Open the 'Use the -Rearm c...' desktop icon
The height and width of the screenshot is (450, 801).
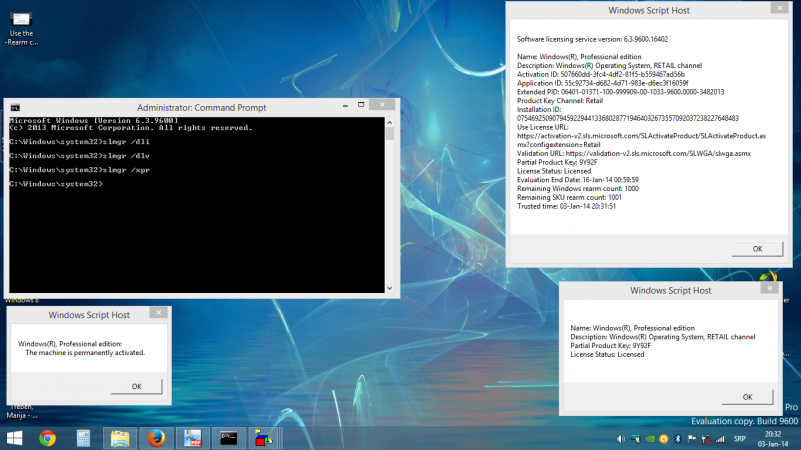[x=21, y=28]
